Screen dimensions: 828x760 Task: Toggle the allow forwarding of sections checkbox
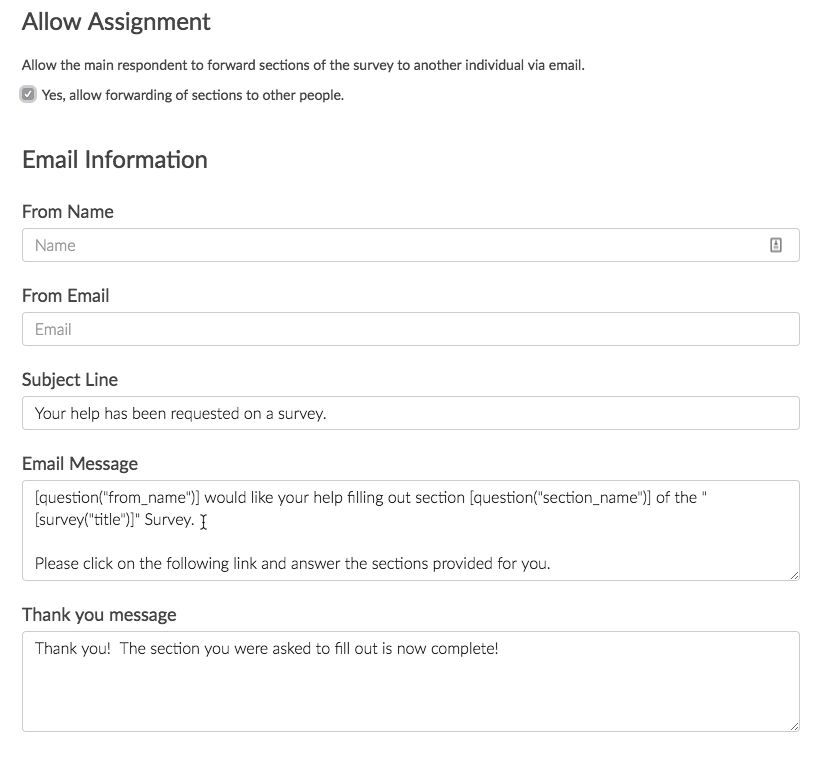[x=28, y=95]
